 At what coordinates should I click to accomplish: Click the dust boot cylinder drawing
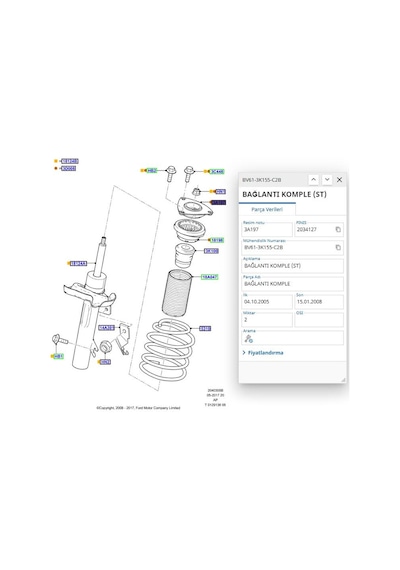coord(177,293)
